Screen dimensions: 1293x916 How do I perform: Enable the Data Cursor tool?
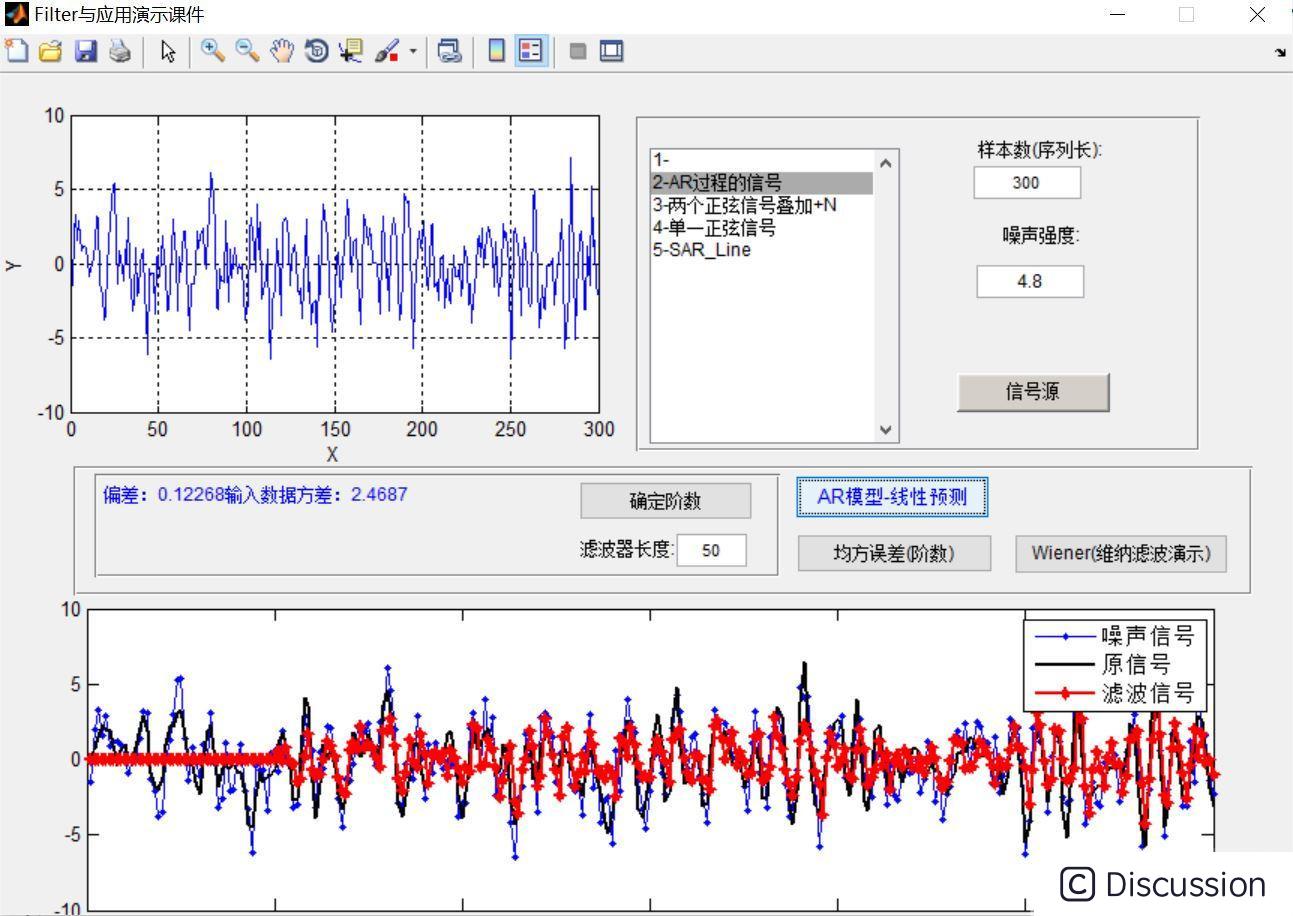tap(350, 51)
